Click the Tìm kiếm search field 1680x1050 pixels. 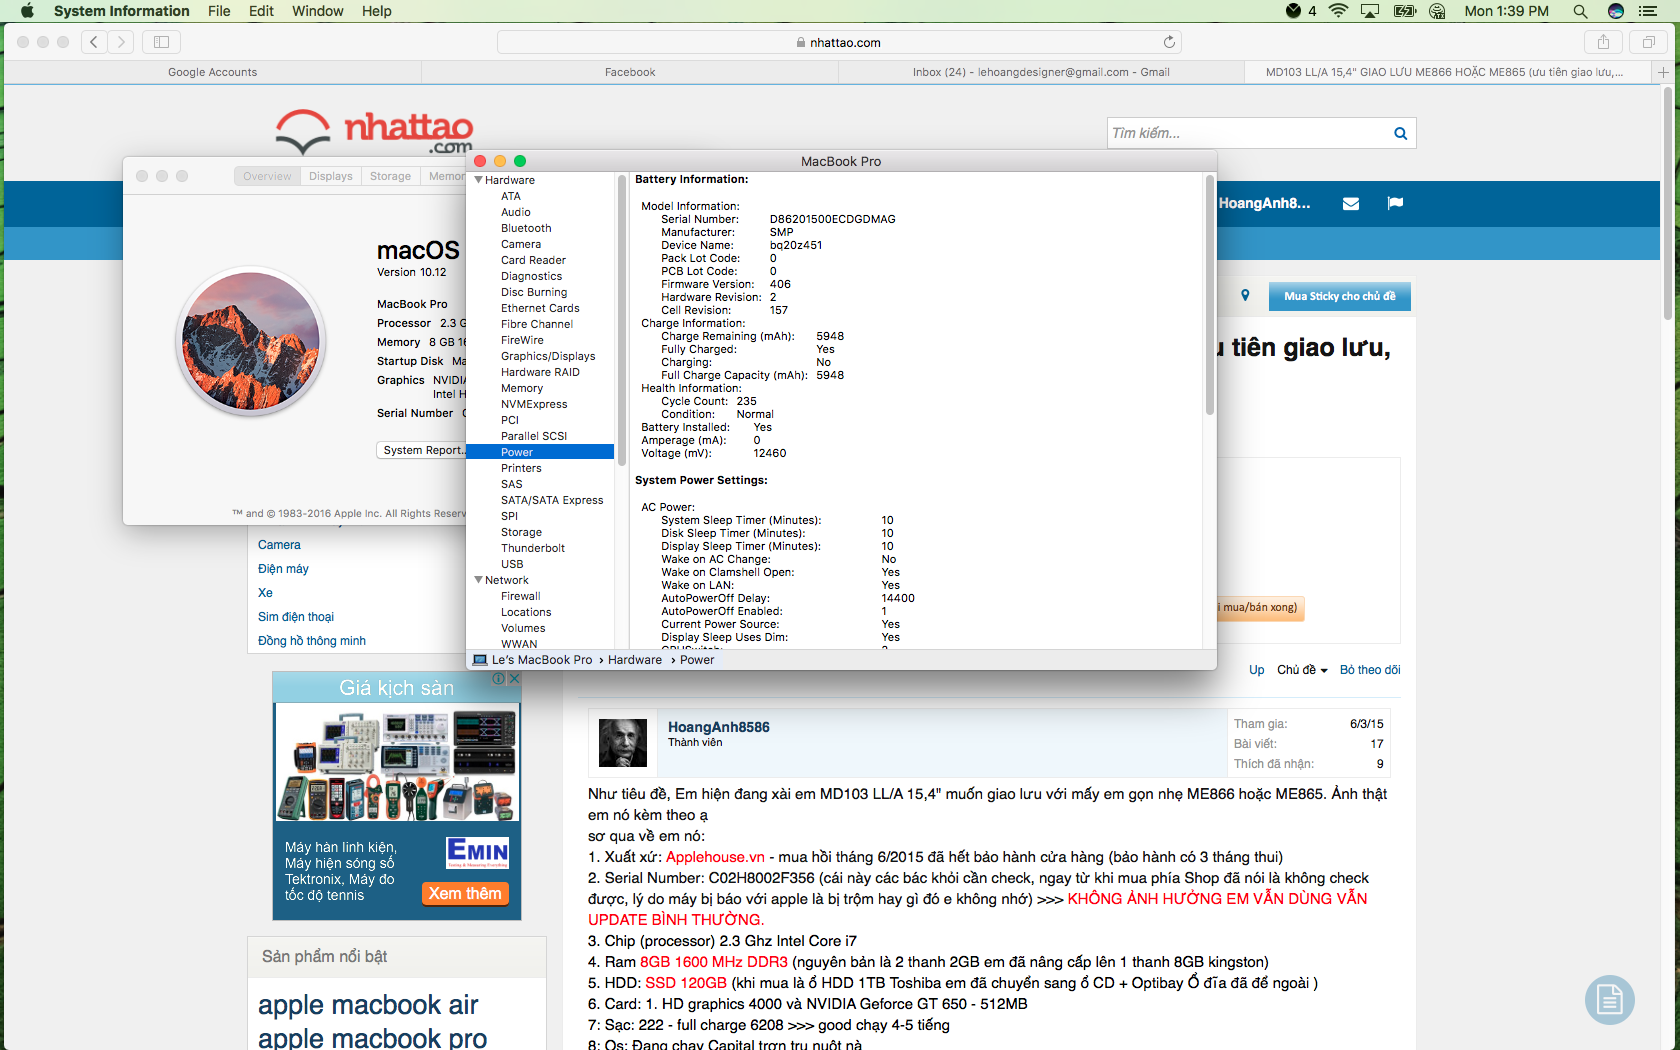coord(1248,133)
